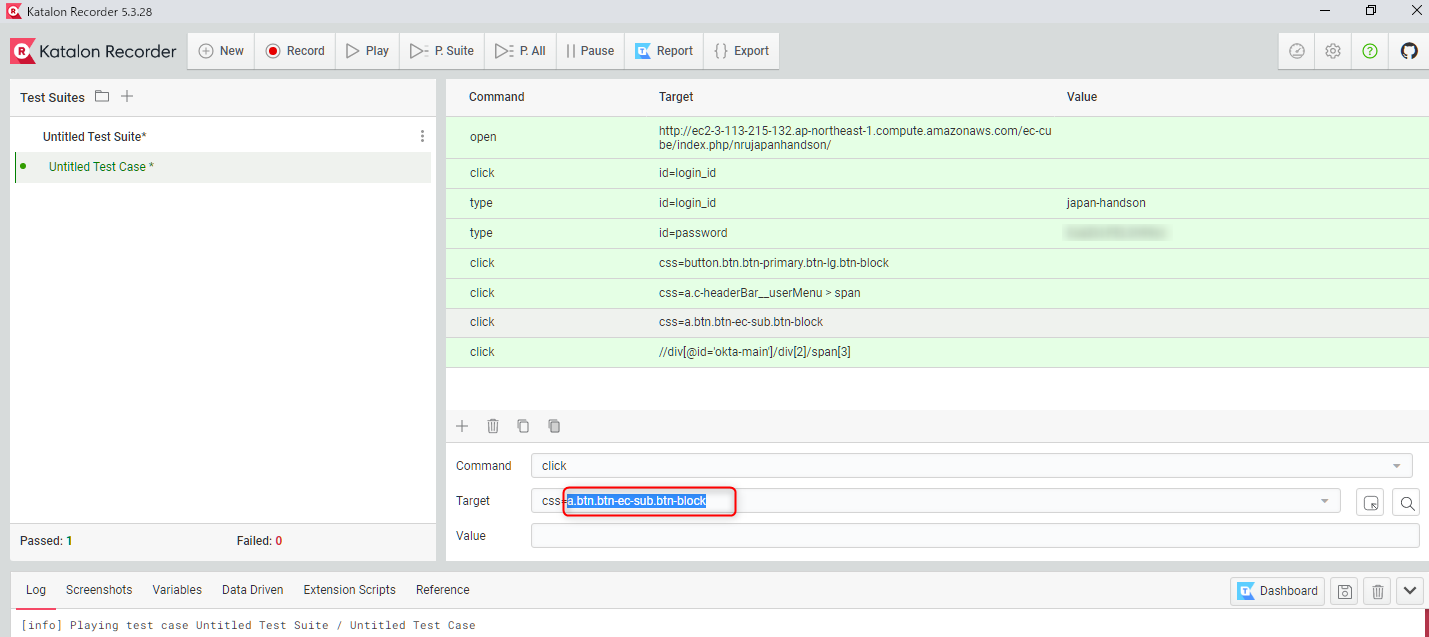Click into the Target input field

tap(935, 501)
